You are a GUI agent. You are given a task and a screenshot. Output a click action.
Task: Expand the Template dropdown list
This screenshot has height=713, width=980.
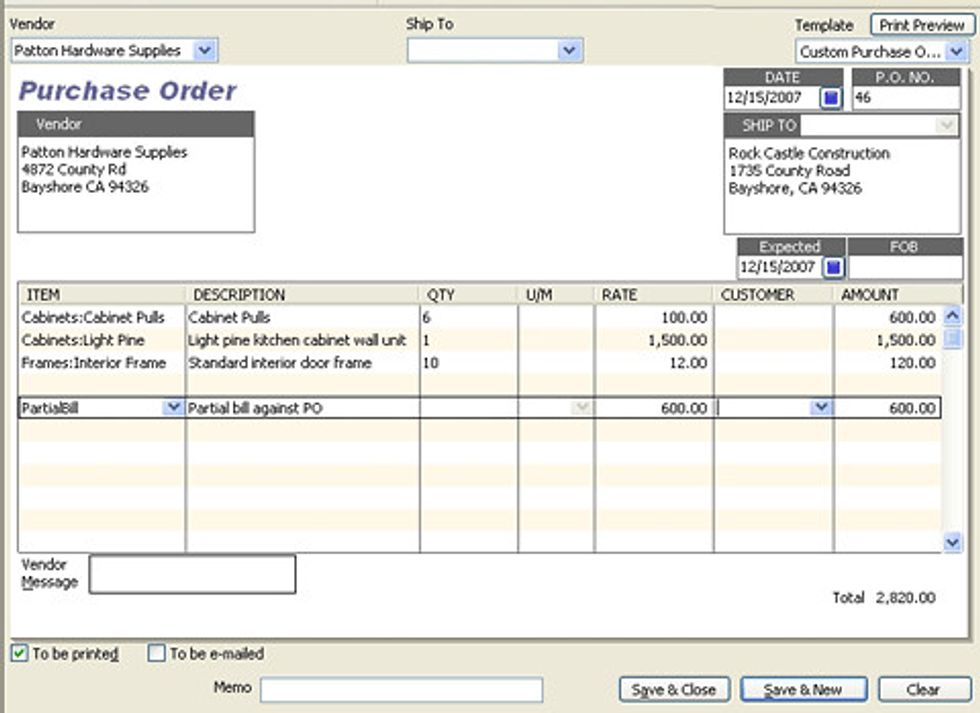pos(955,51)
